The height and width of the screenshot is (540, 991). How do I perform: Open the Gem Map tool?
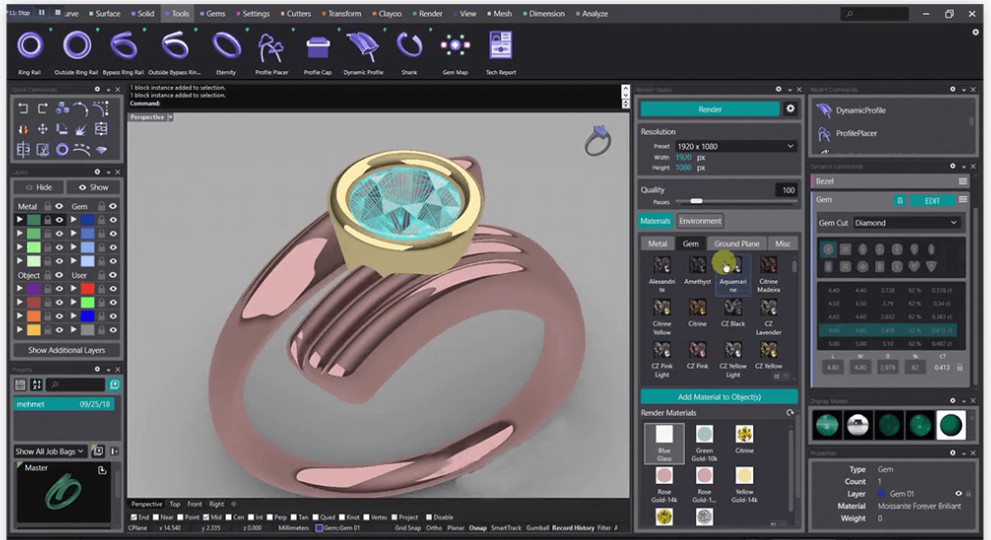click(455, 46)
